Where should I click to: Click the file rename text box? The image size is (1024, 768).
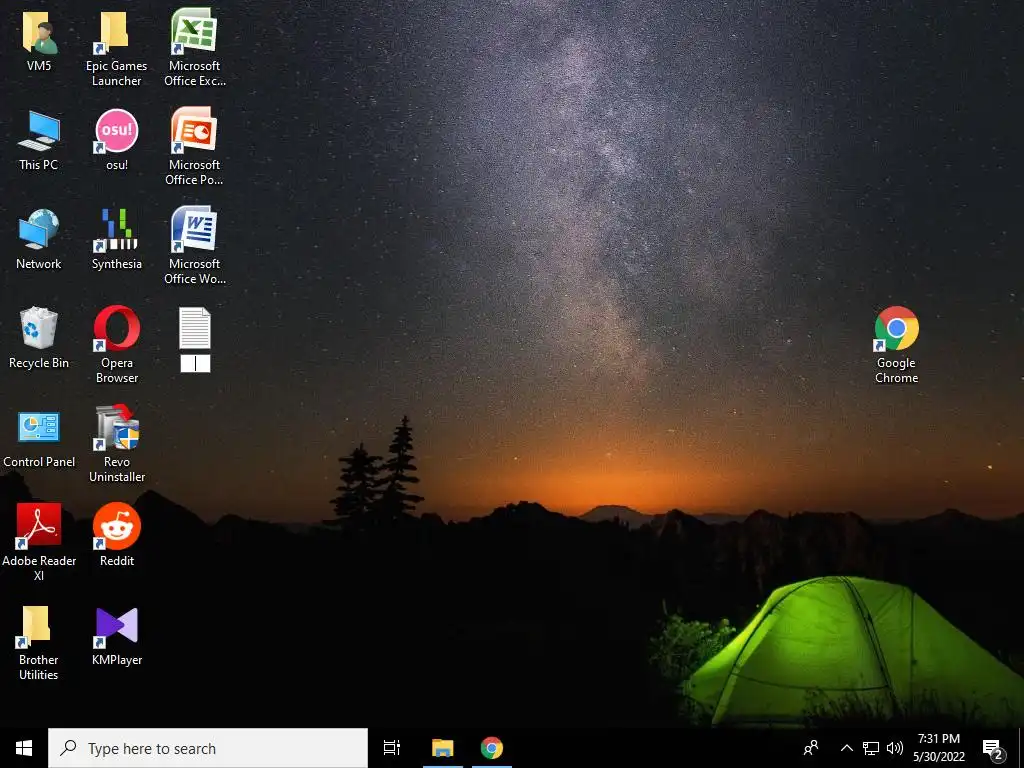click(195, 364)
